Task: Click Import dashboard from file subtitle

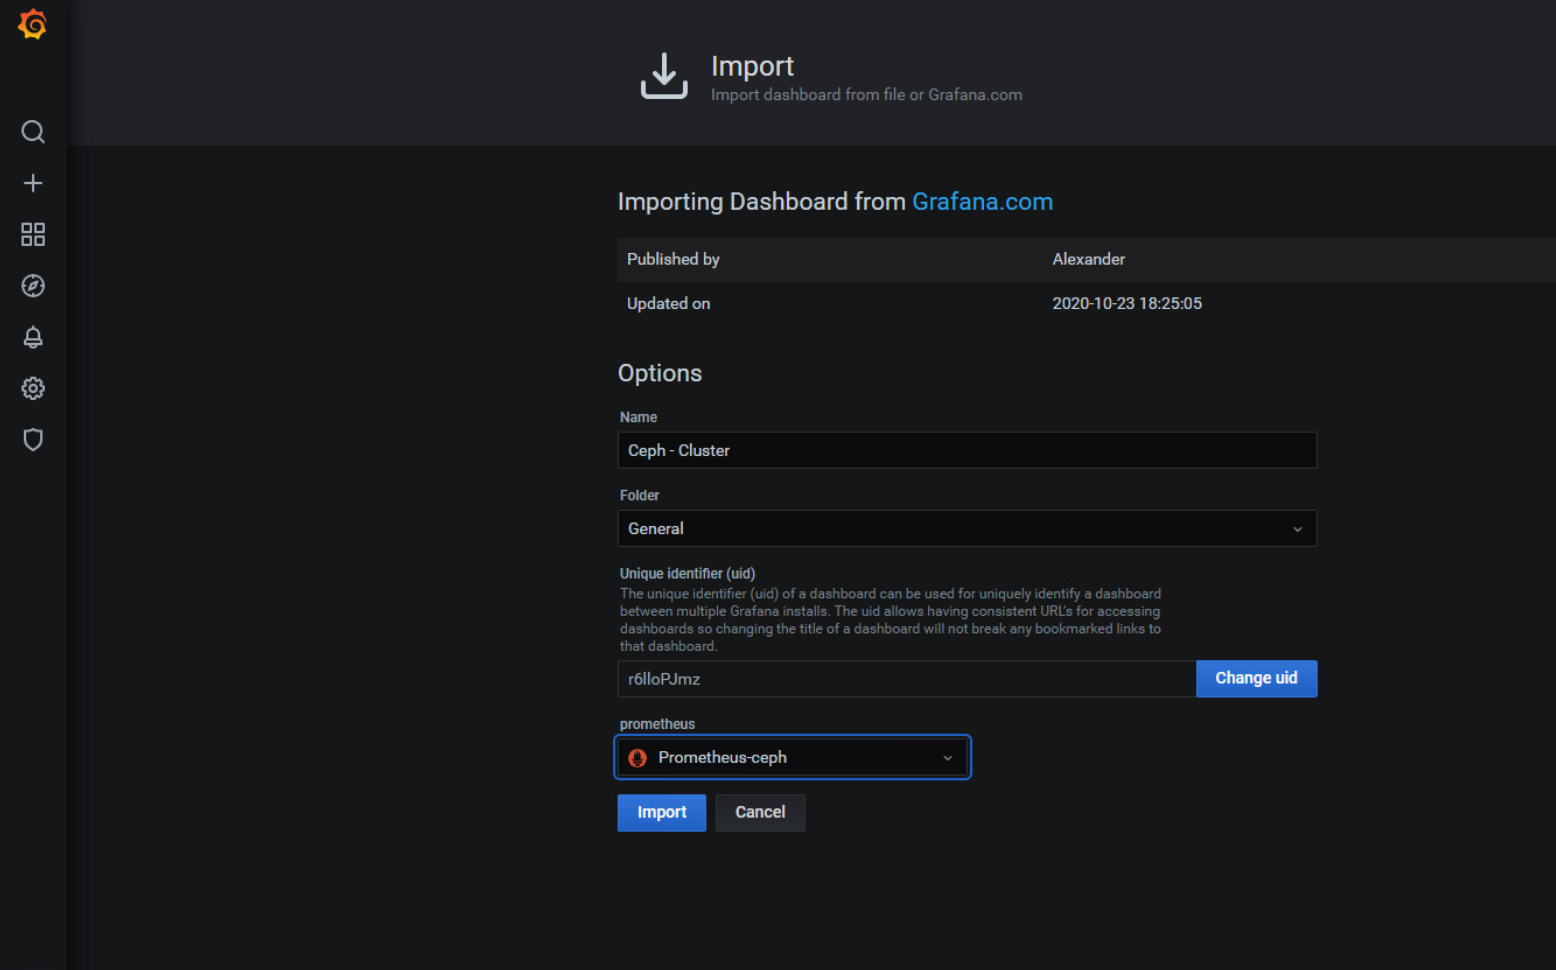Action: point(866,95)
